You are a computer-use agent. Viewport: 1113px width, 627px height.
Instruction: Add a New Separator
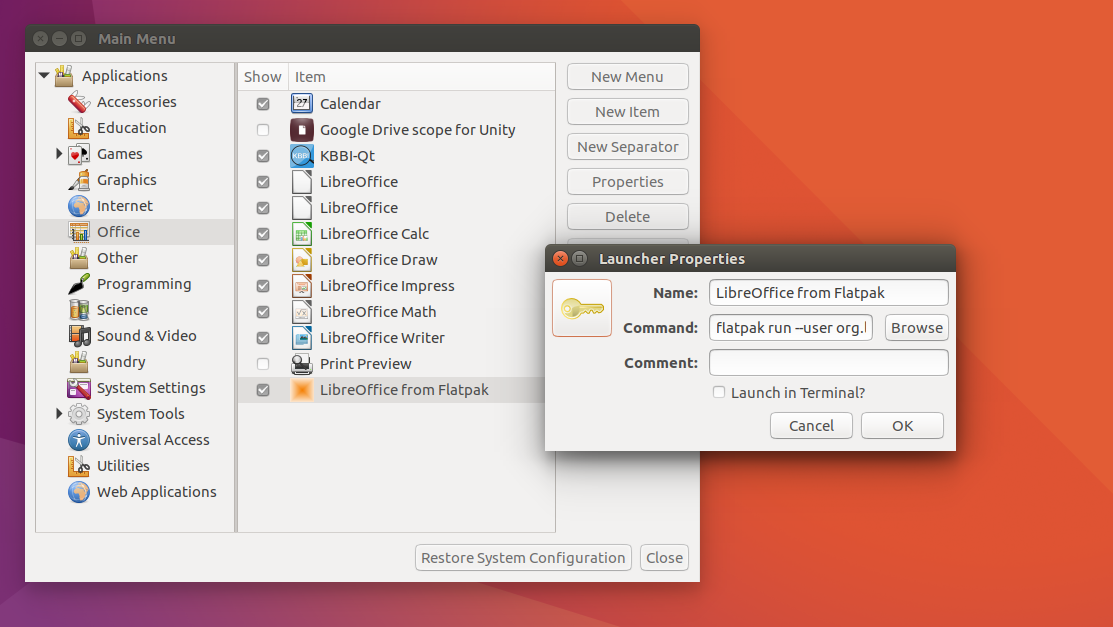[627, 147]
